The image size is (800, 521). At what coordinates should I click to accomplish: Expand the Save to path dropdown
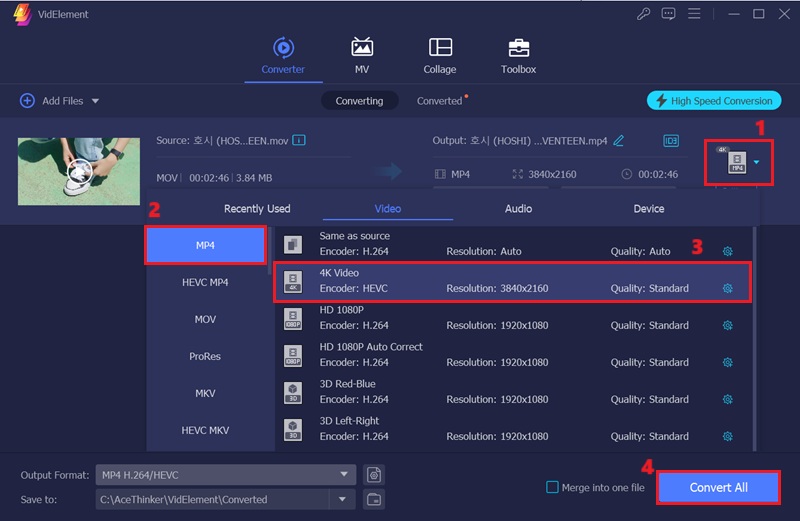click(342, 499)
